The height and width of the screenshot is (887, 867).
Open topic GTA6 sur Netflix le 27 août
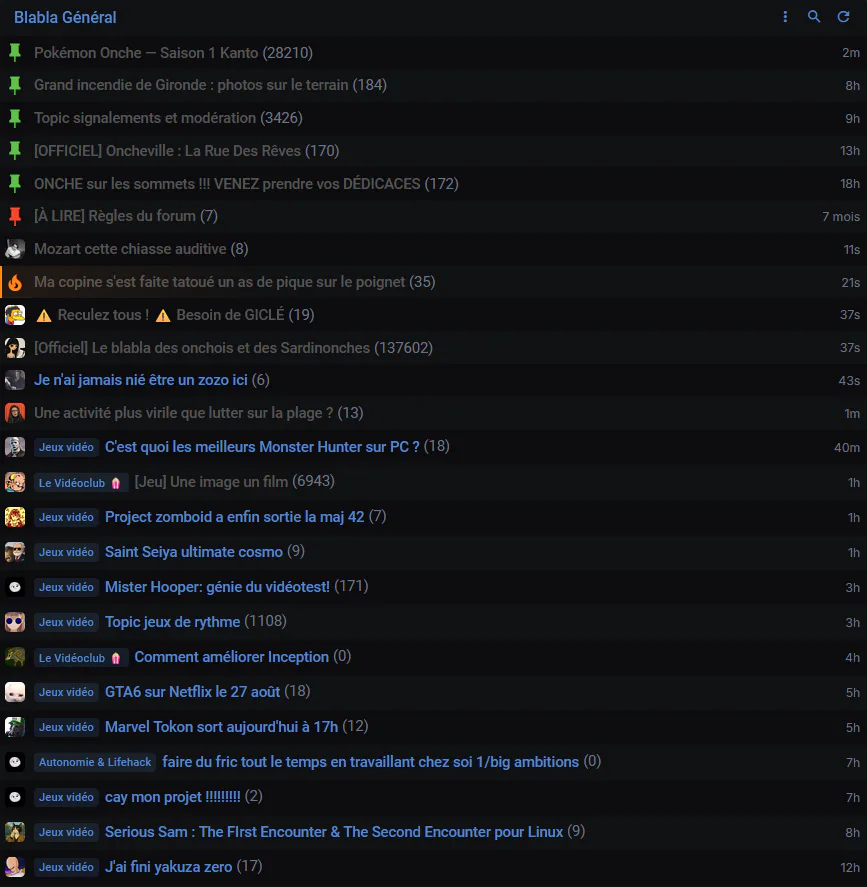(192, 692)
